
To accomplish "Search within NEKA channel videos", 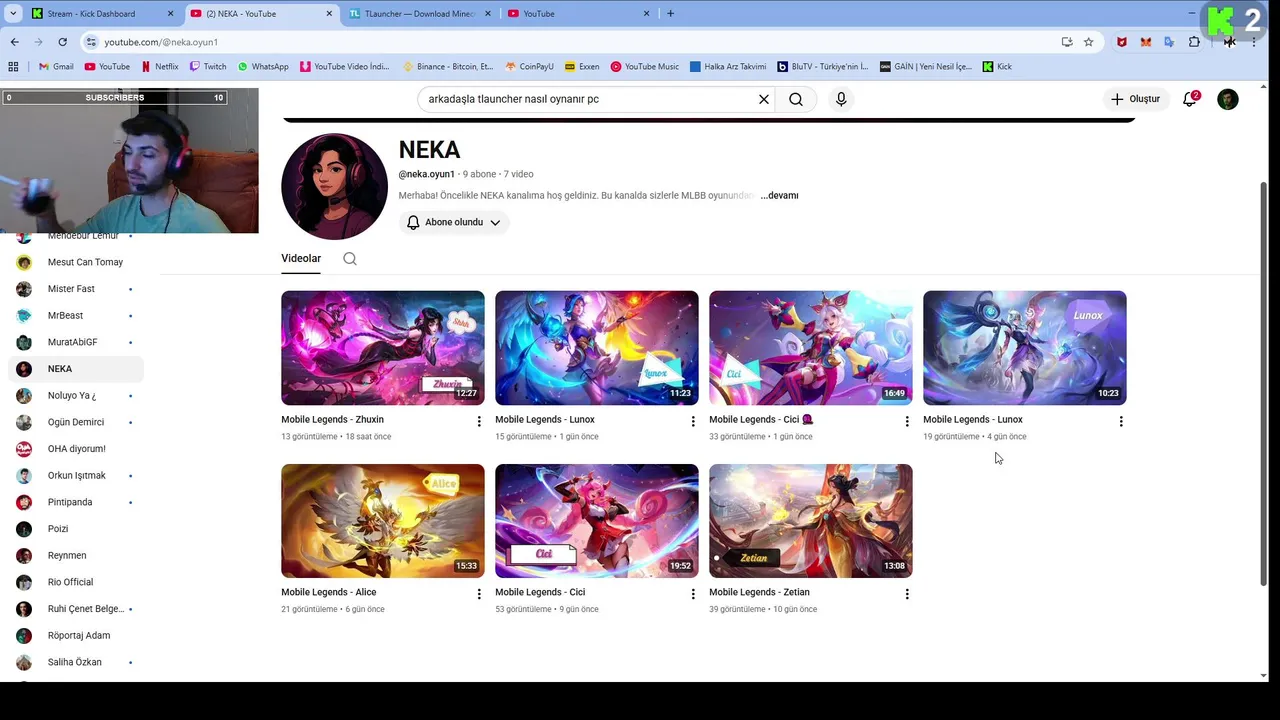I will pyautogui.click(x=350, y=259).
